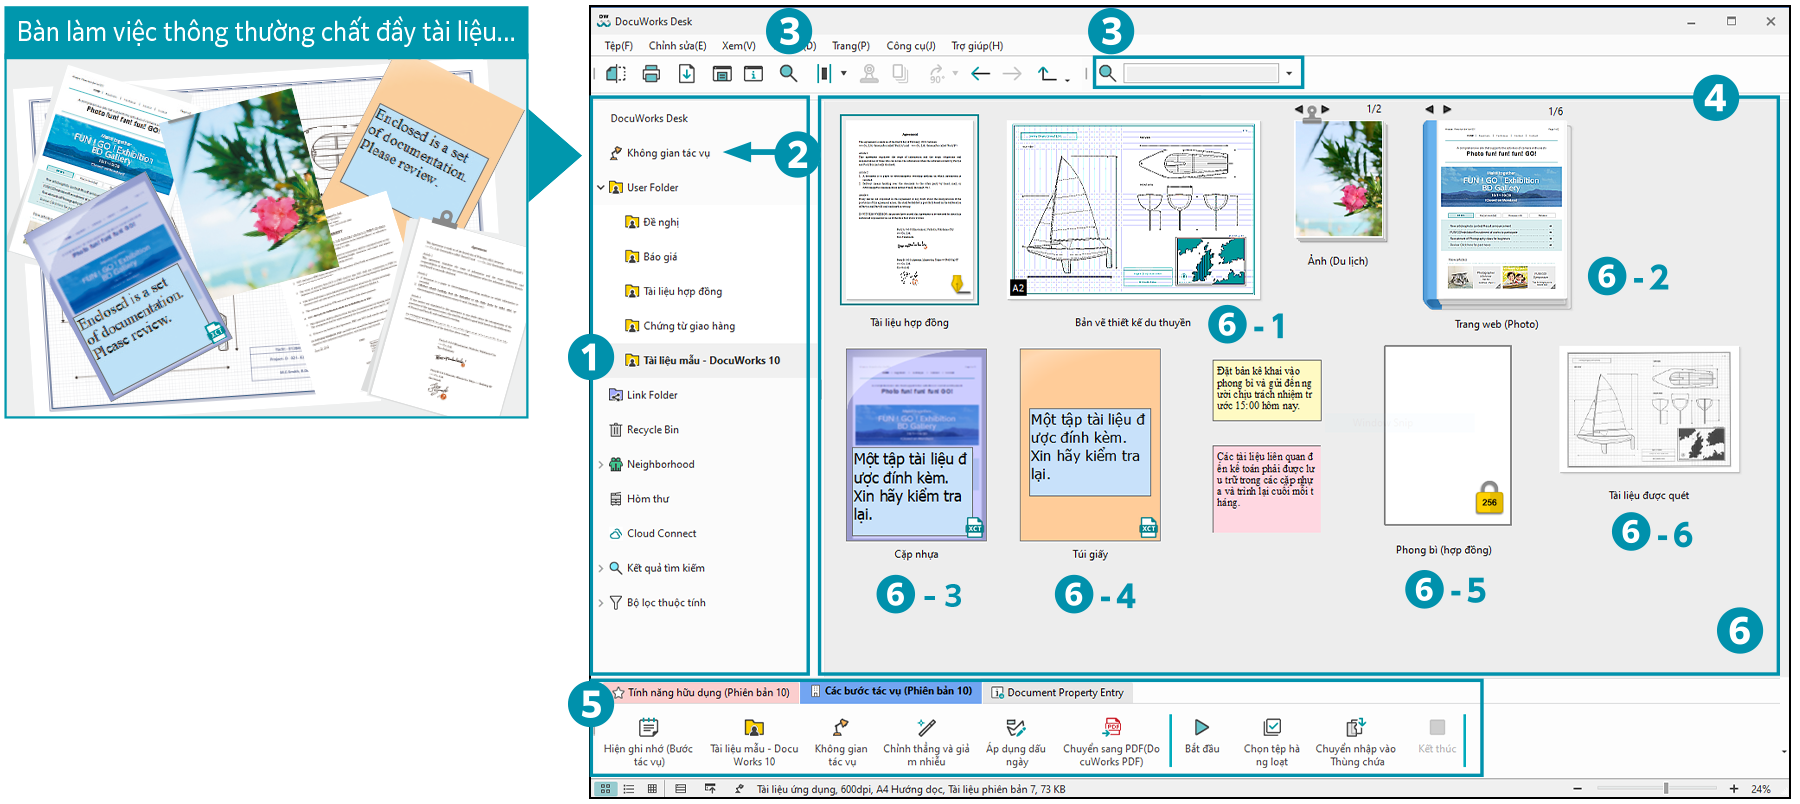Image resolution: width=1800 pixels, height=804 pixels.
Task: Click the info view window toolbar icon
Action: (x=753, y=73)
